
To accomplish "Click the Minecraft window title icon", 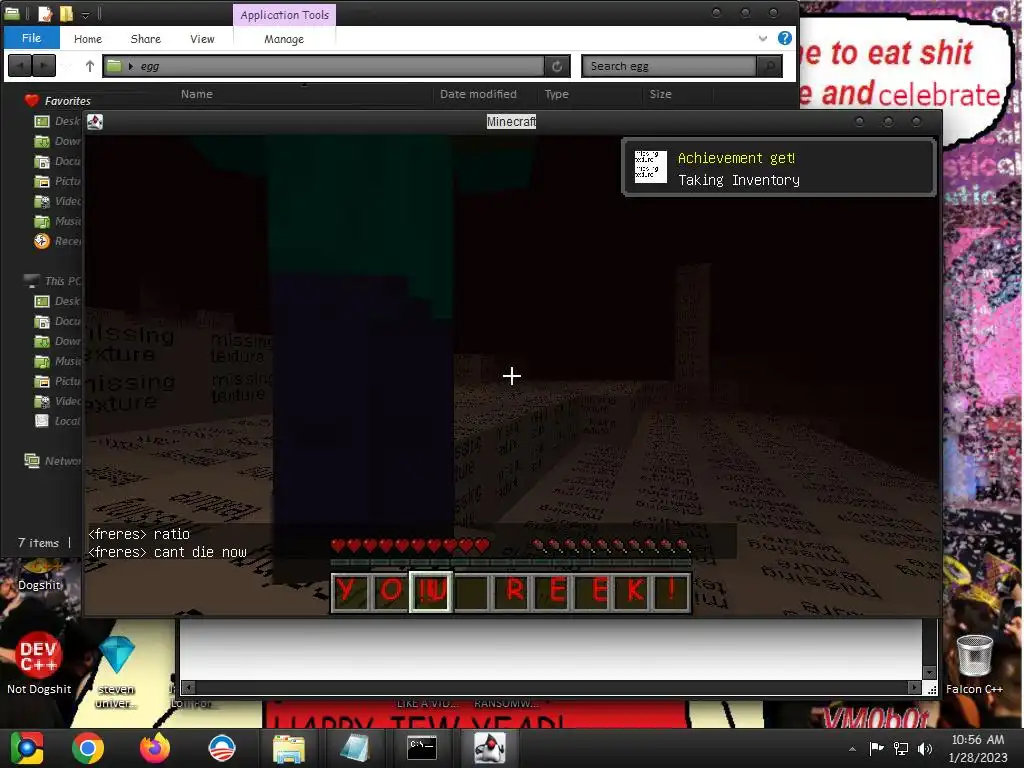I will [95, 121].
